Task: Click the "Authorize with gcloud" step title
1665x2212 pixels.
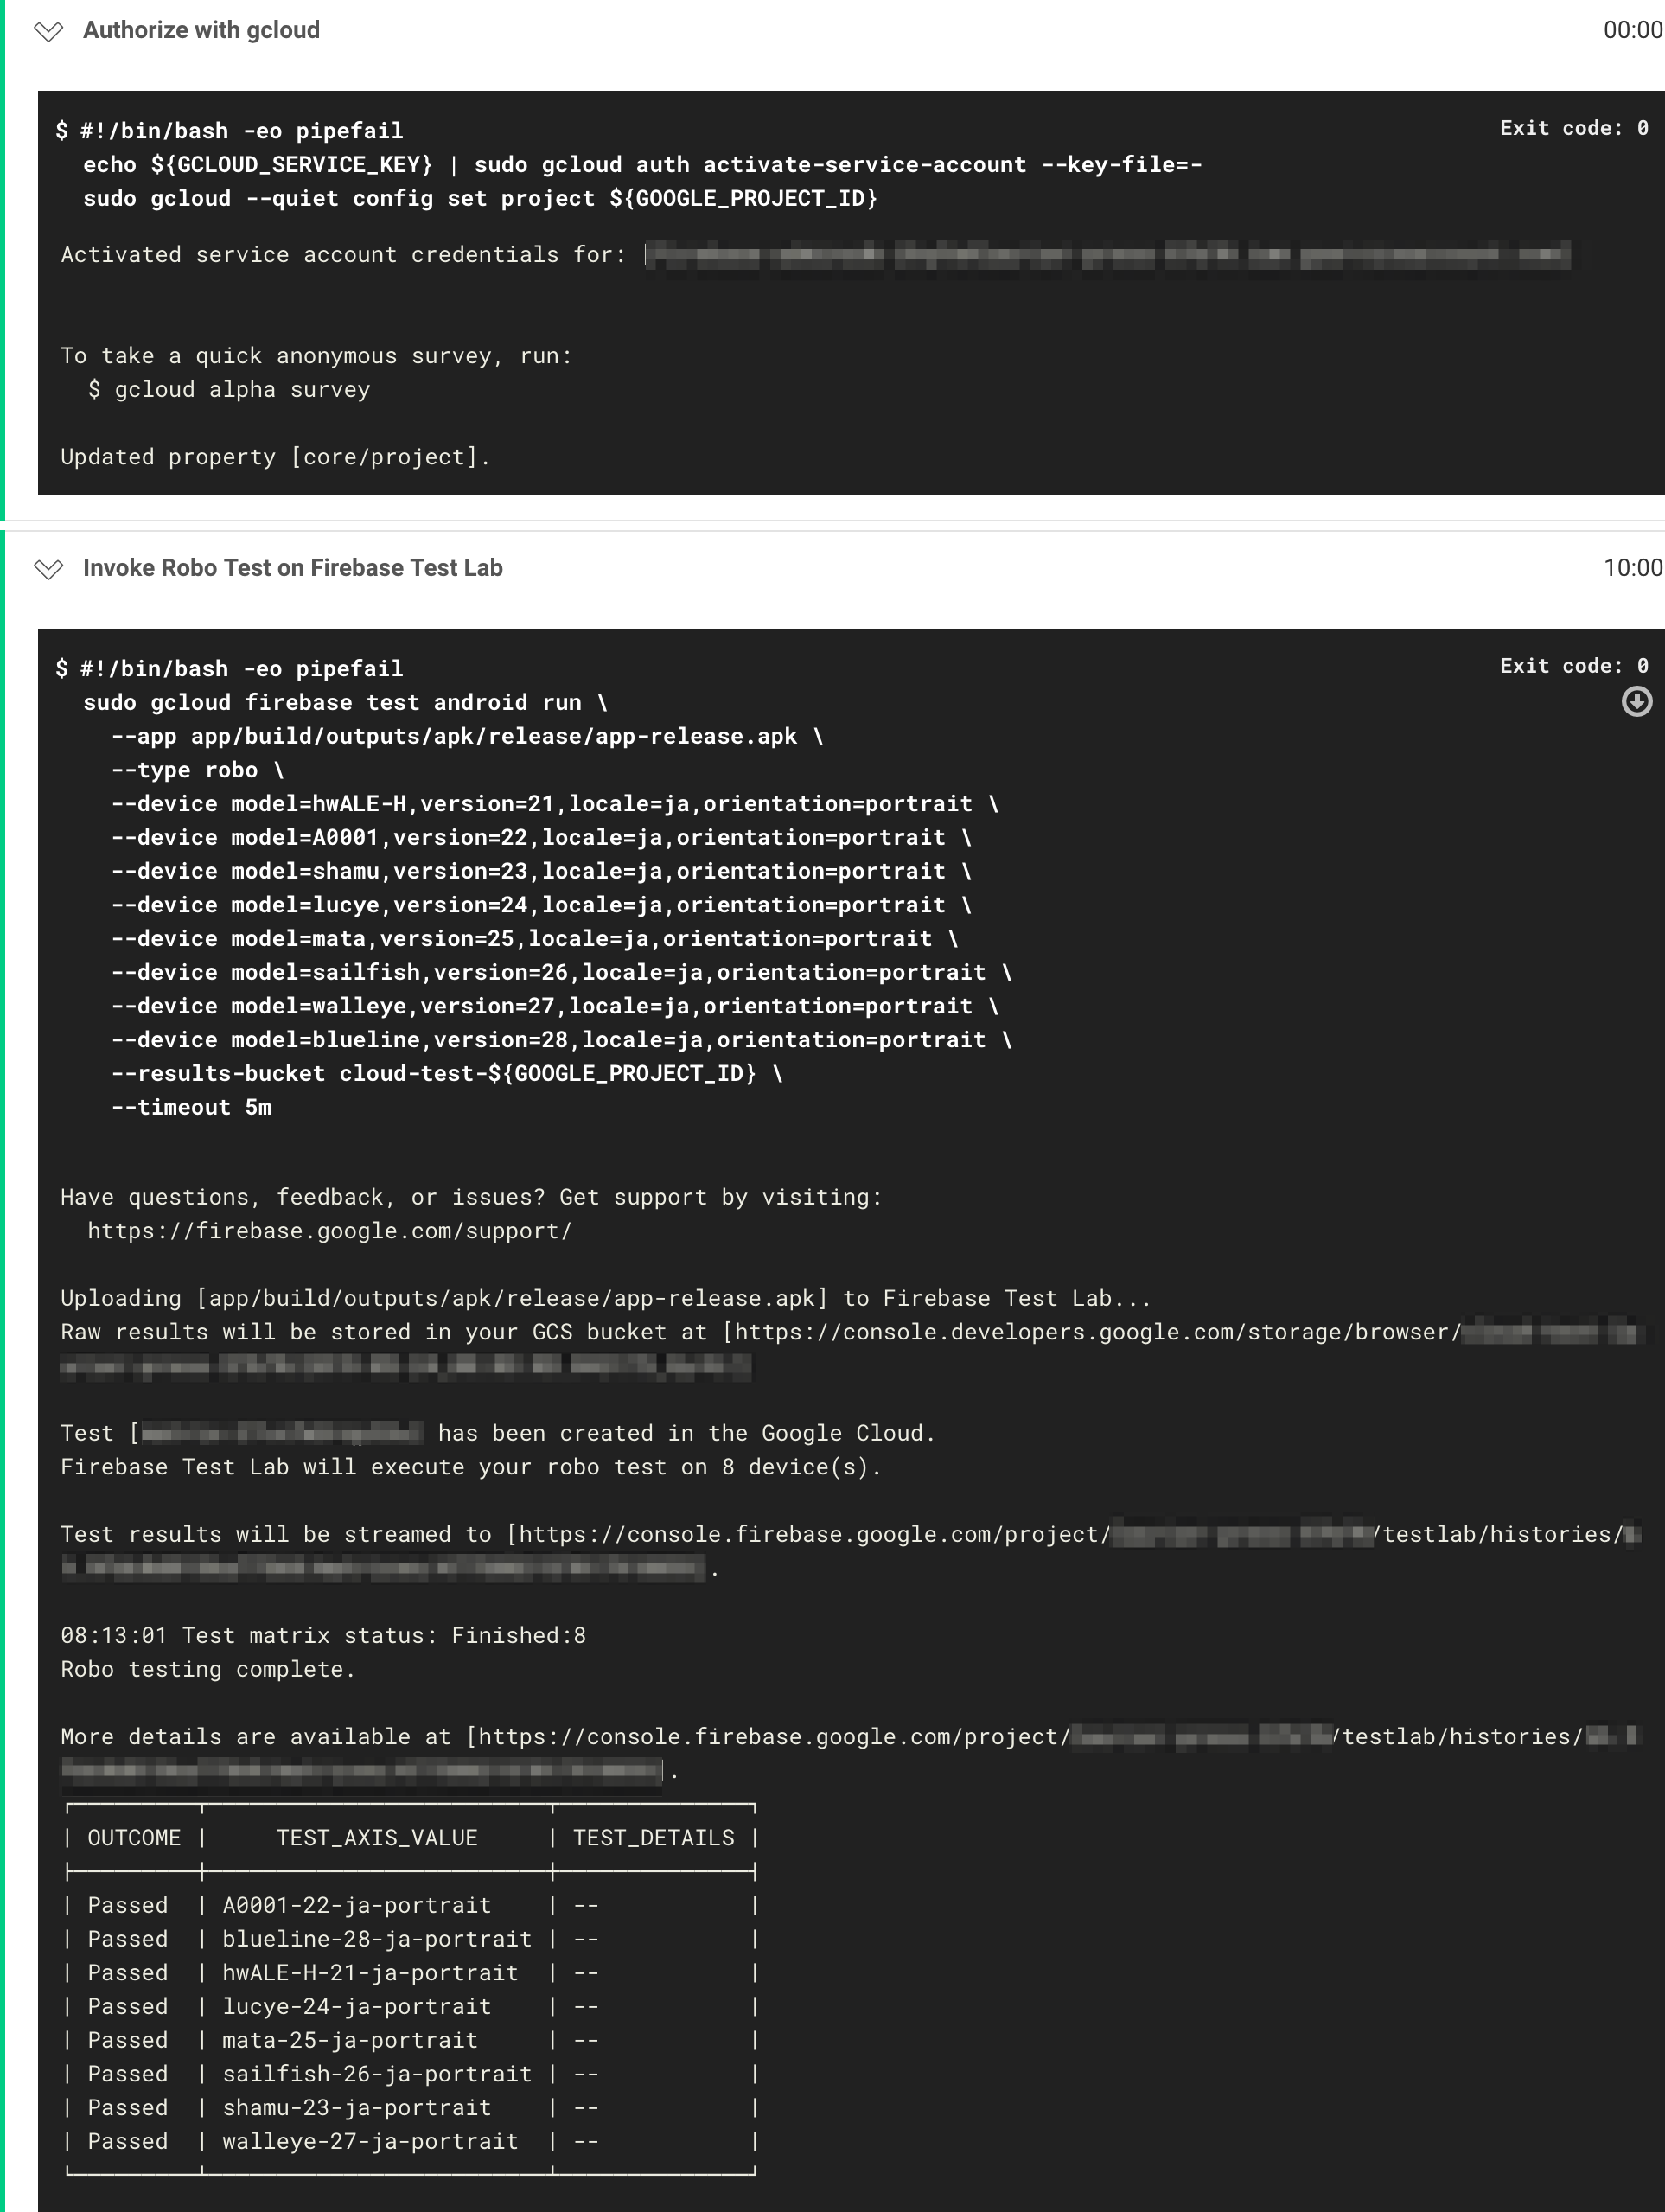Action: tap(202, 29)
